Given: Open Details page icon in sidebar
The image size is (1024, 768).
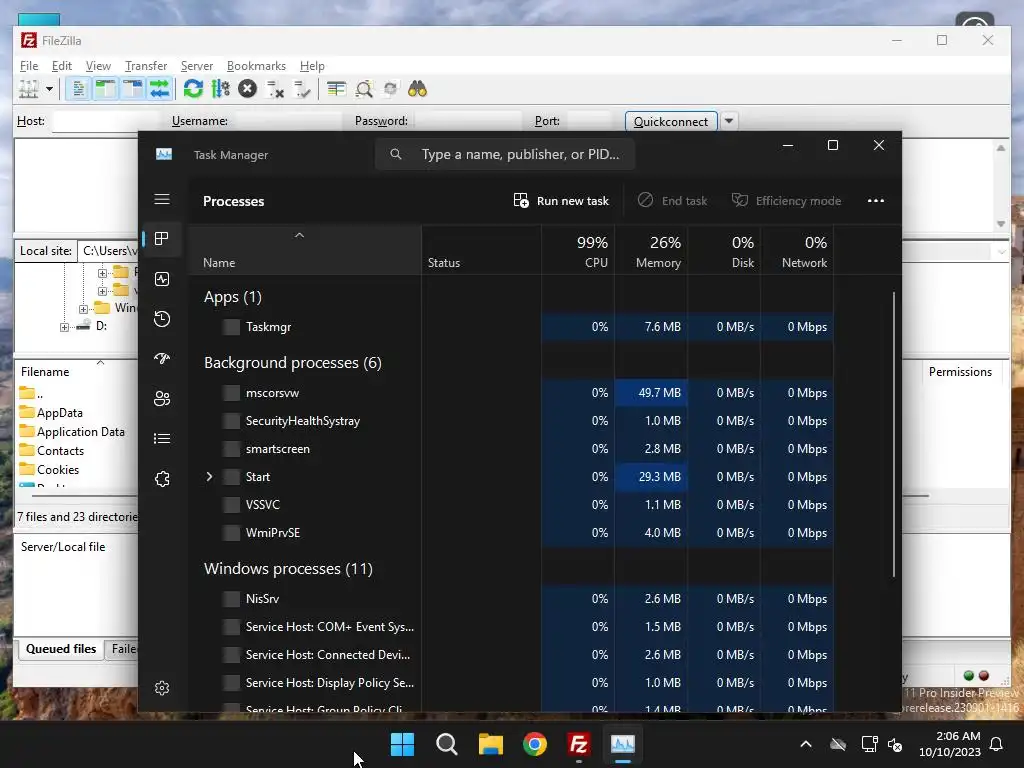Looking at the screenshot, I should click(x=162, y=438).
